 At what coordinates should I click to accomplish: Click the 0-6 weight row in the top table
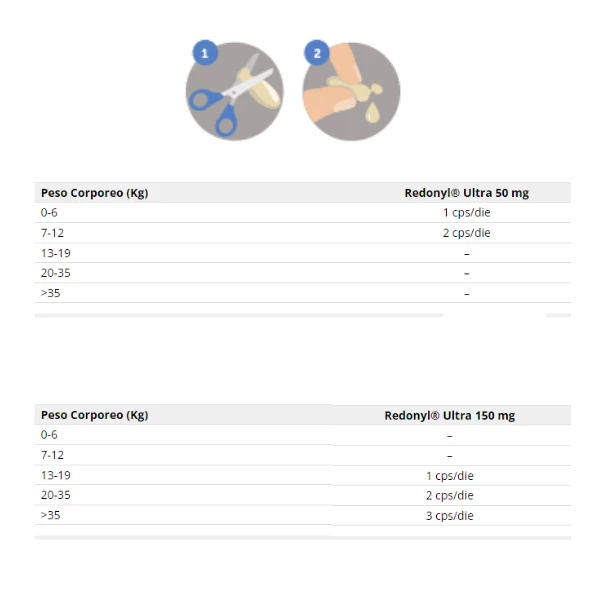point(49,213)
